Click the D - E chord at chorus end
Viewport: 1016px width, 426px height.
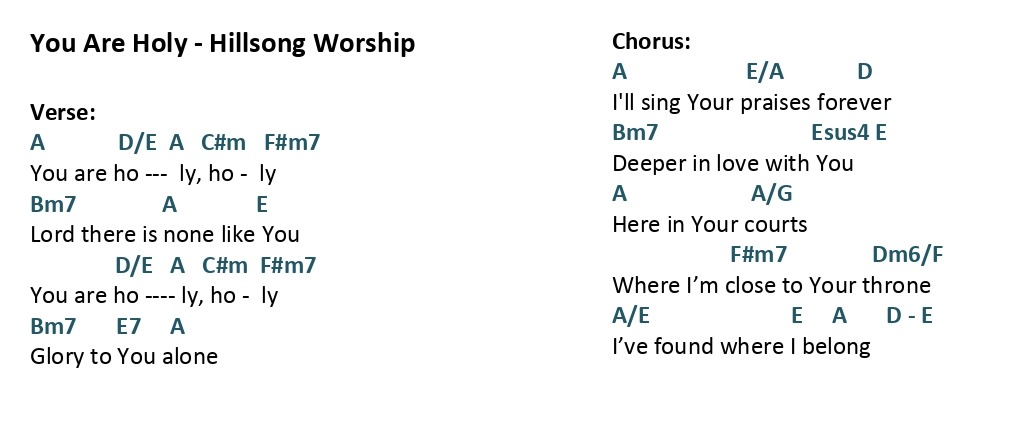click(x=909, y=316)
